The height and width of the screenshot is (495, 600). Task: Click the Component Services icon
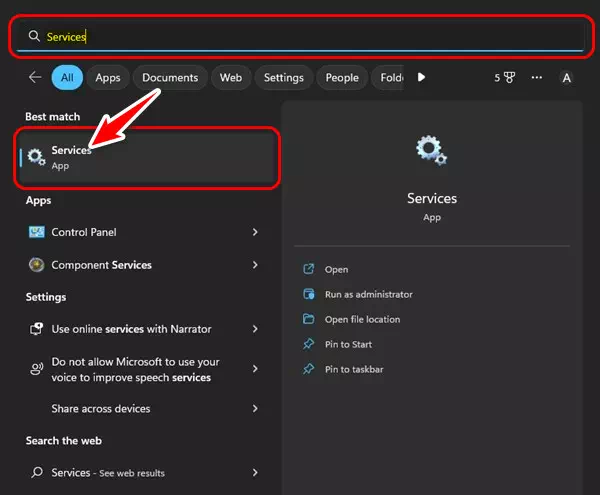(x=37, y=265)
